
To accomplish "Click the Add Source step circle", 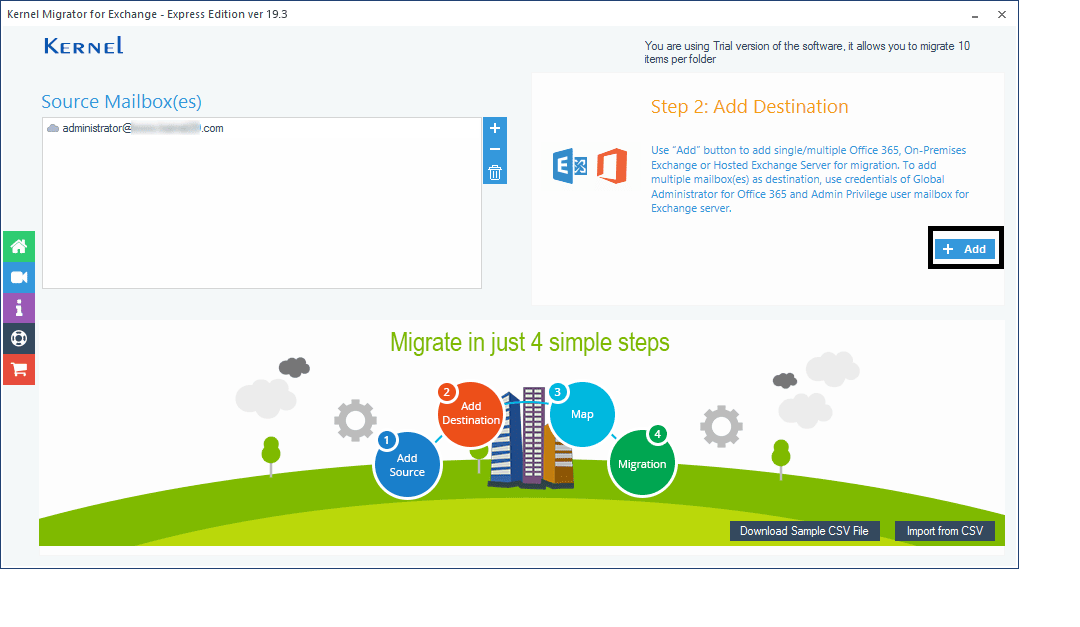I will pos(407,465).
